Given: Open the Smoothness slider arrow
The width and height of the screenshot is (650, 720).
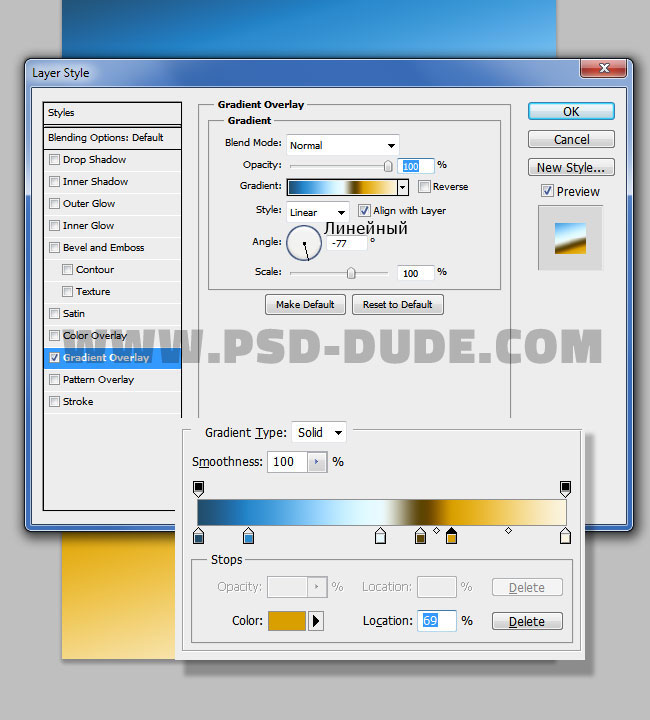Looking at the screenshot, I should [317, 462].
